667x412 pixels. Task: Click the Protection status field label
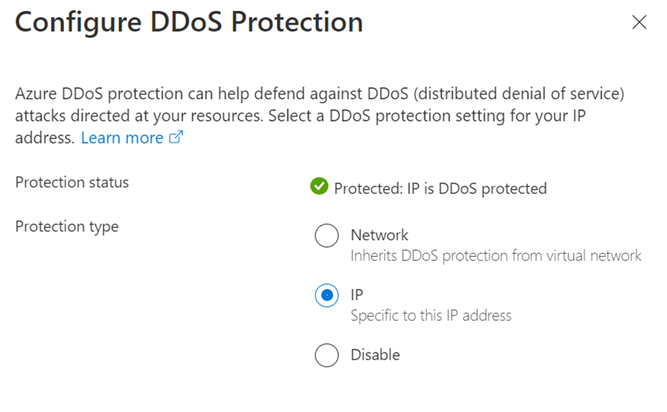pyautogui.click(x=72, y=182)
